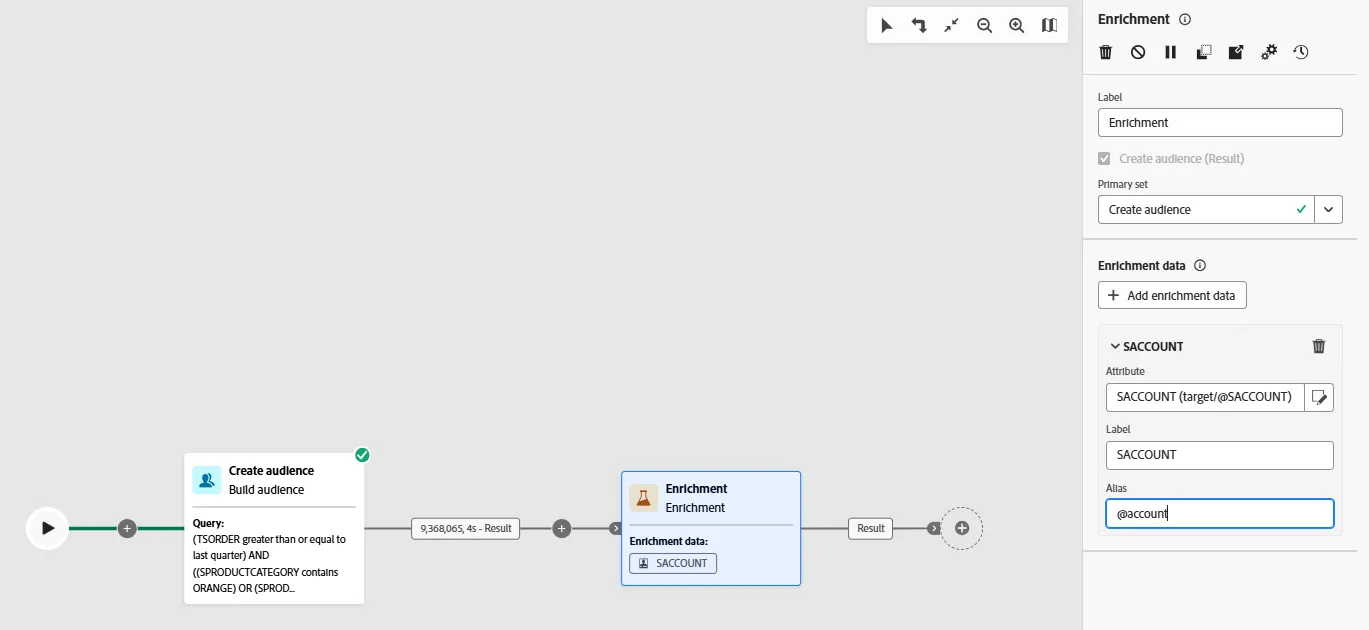Click the SACCOUNT Label input field
This screenshot has height=630, width=1369.
(1220, 455)
